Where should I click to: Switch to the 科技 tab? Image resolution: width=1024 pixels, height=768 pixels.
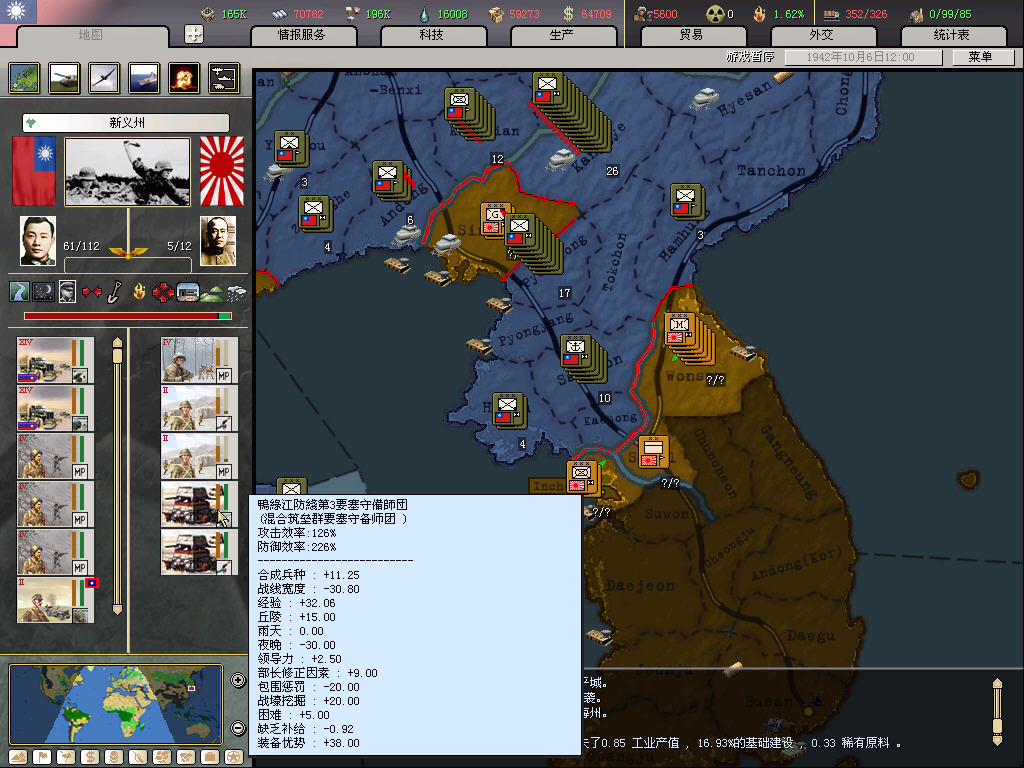(x=431, y=35)
